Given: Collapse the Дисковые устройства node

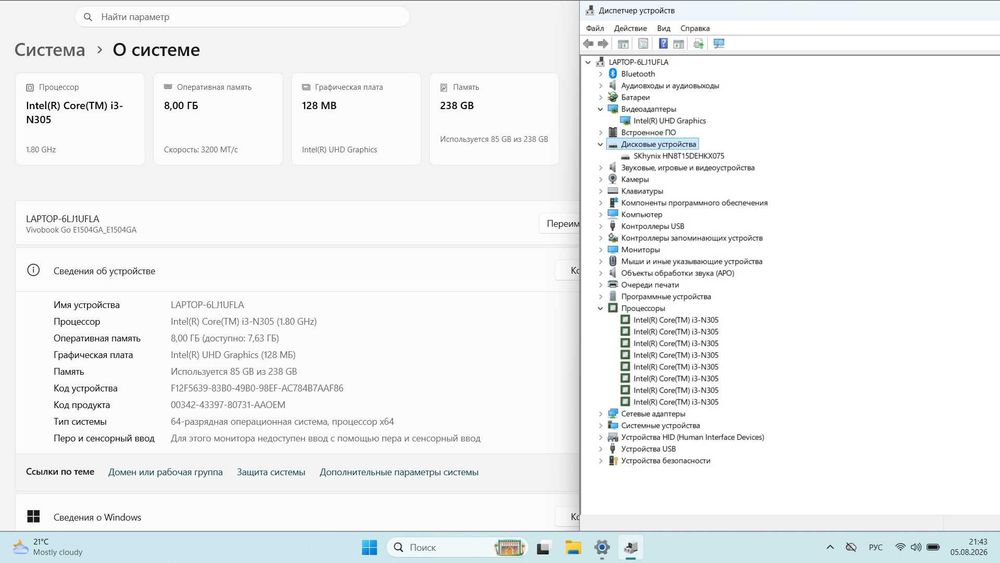Looking at the screenshot, I should [600, 144].
